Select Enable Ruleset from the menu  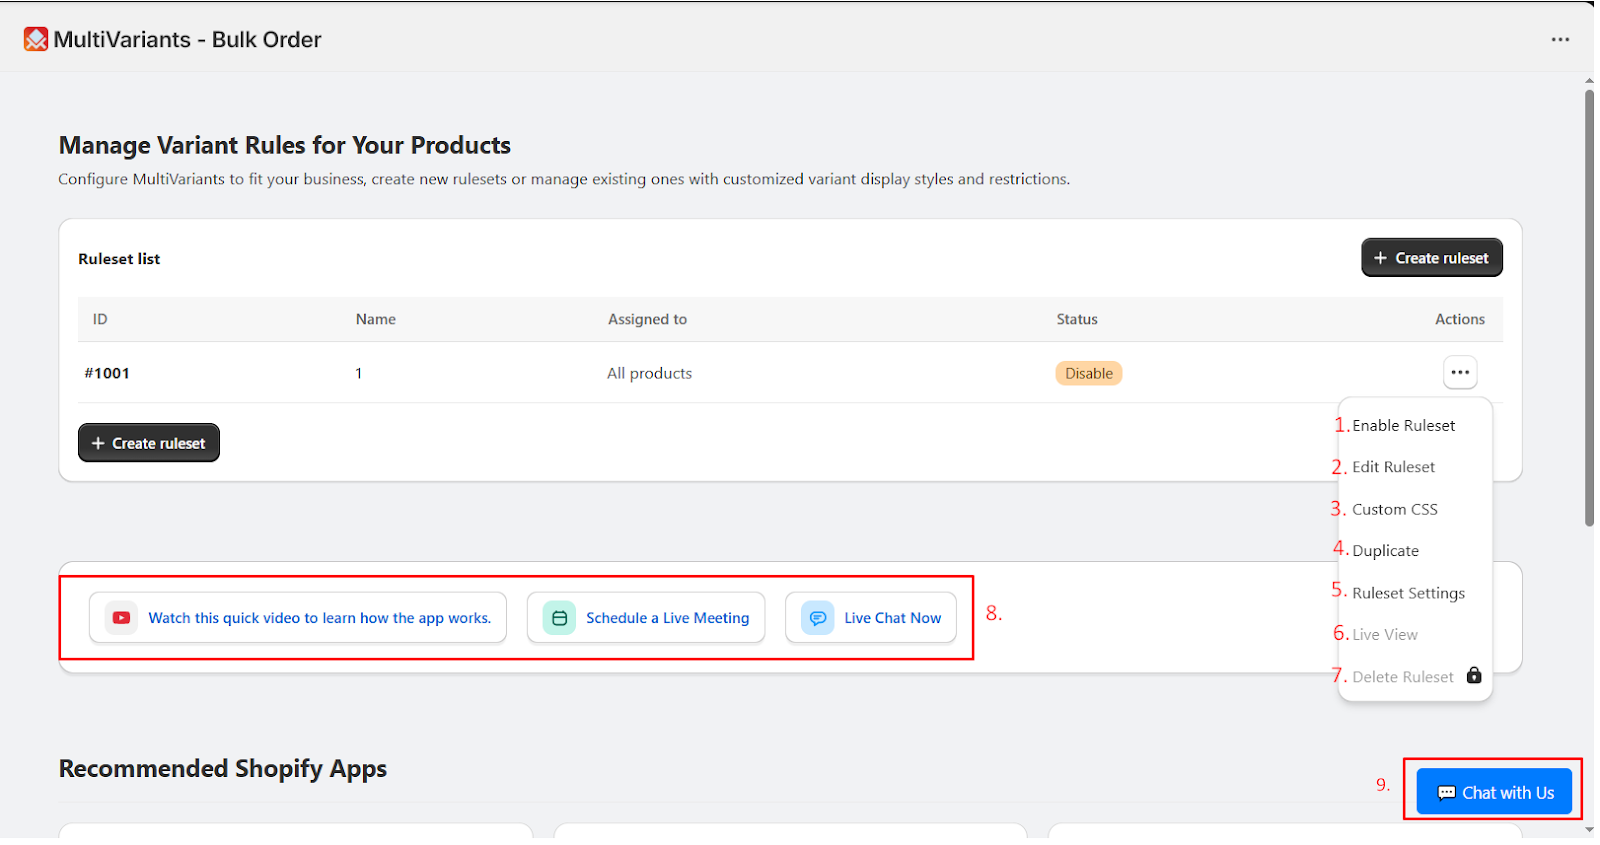pos(1403,425)
